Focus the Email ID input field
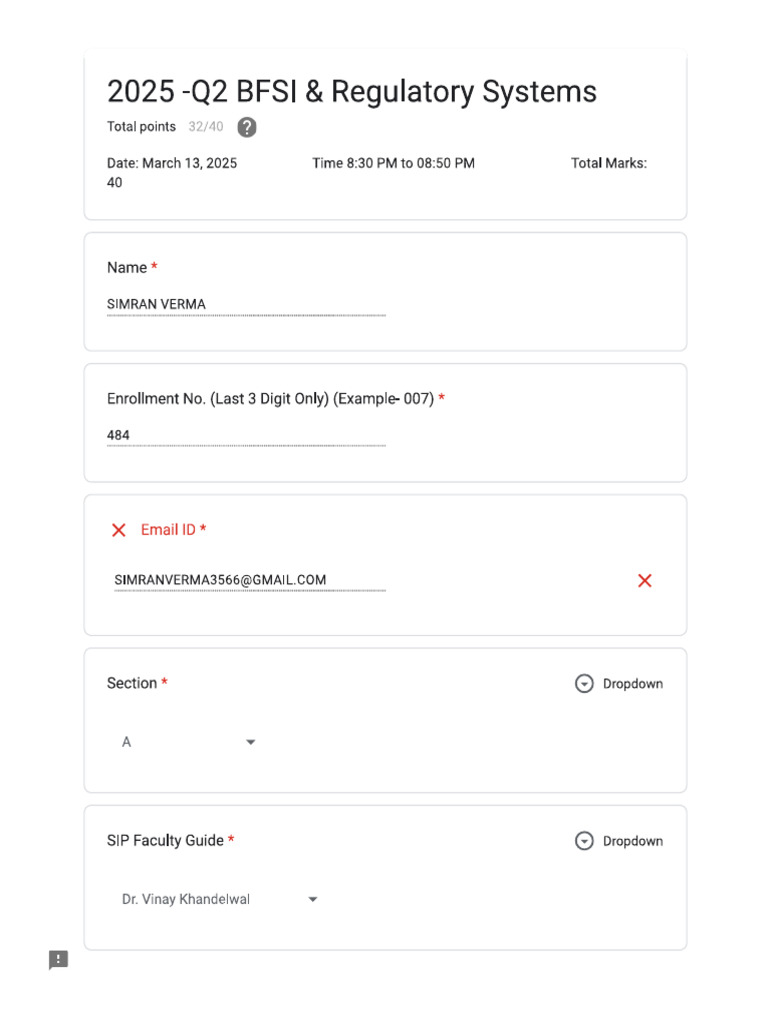The height and width of the screenshot is (1024, 768). 249,580
